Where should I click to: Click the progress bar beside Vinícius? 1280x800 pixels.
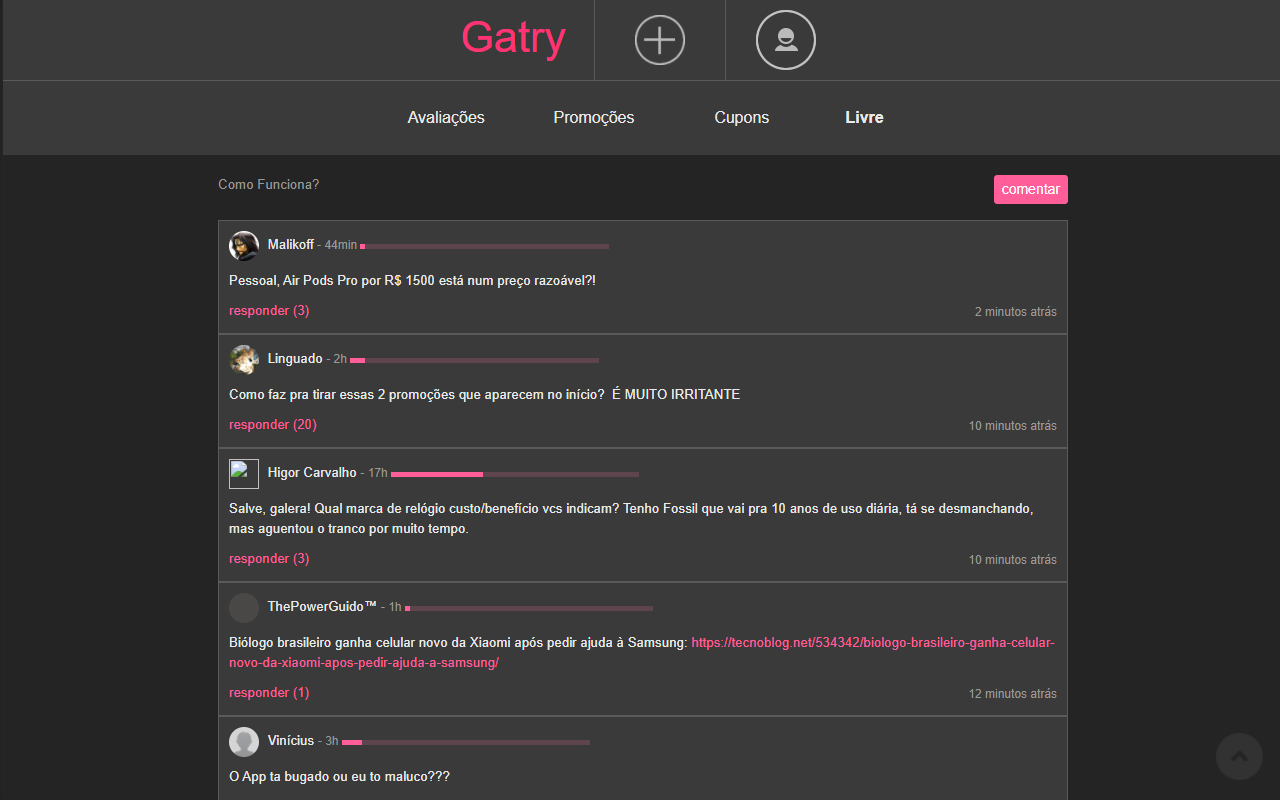click(x=466, y=742)
